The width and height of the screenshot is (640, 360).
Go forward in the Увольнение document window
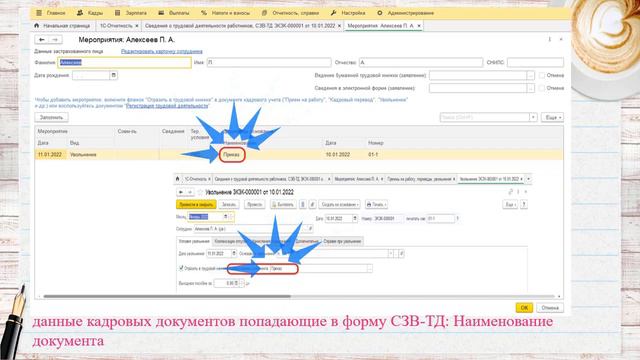pyautogui.click(x=190, y=192)
